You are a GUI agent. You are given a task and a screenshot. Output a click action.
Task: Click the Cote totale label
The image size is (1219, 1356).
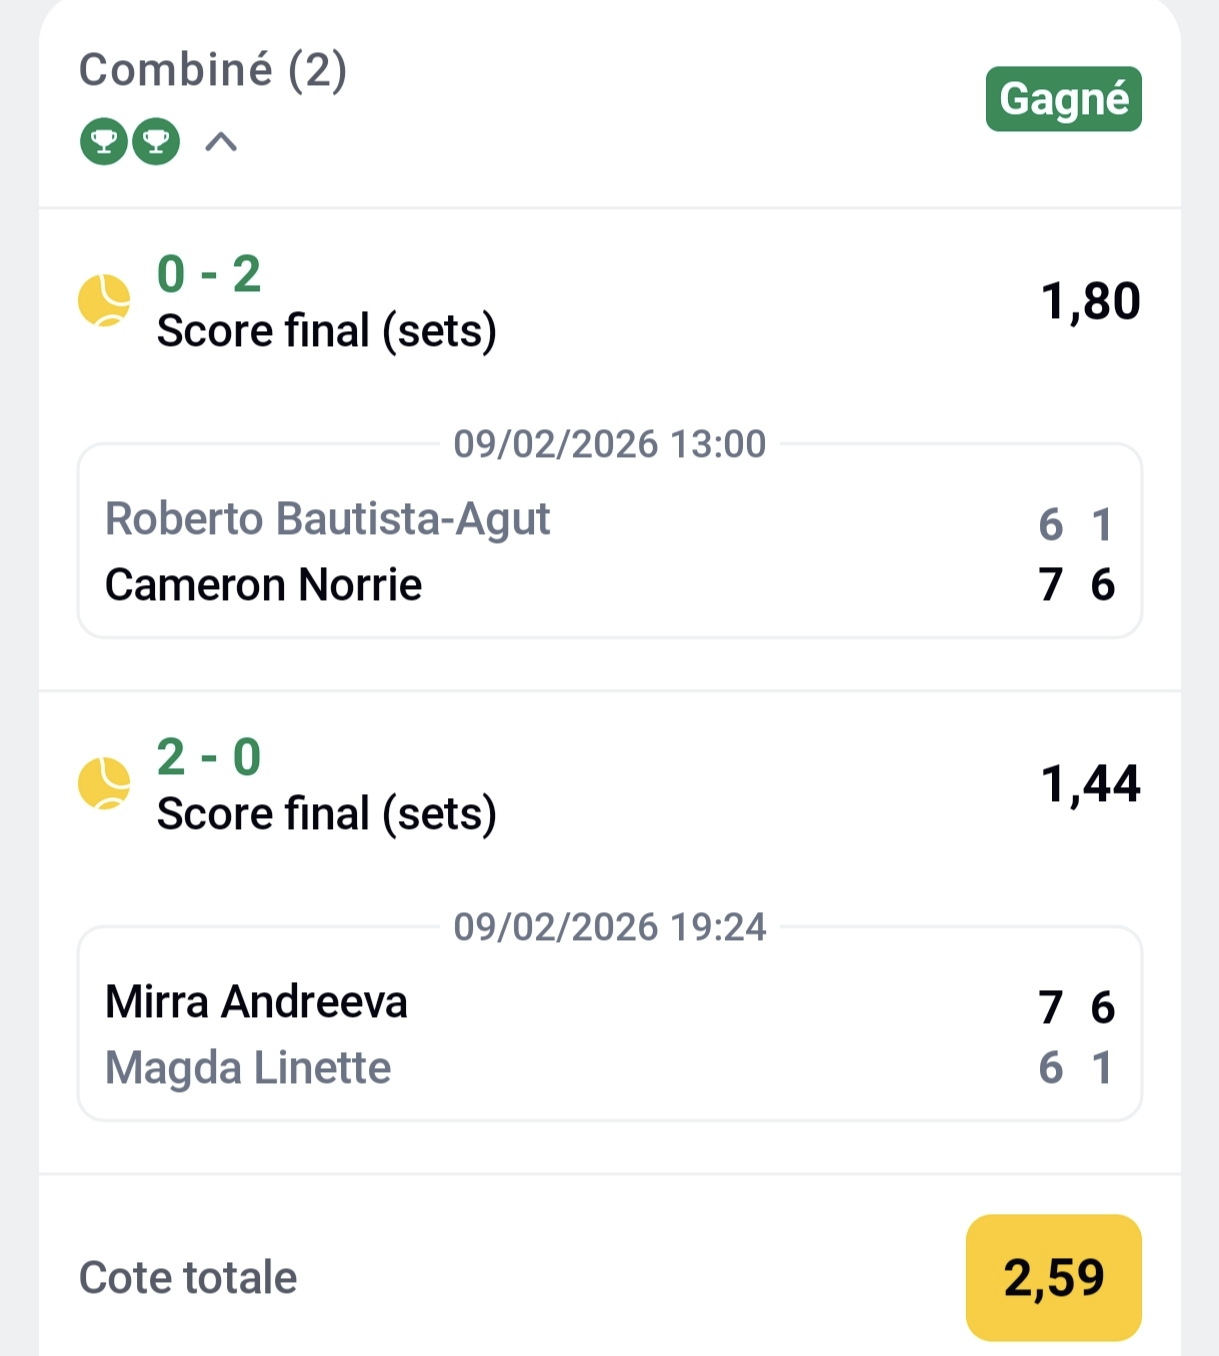pos(188,1278)
